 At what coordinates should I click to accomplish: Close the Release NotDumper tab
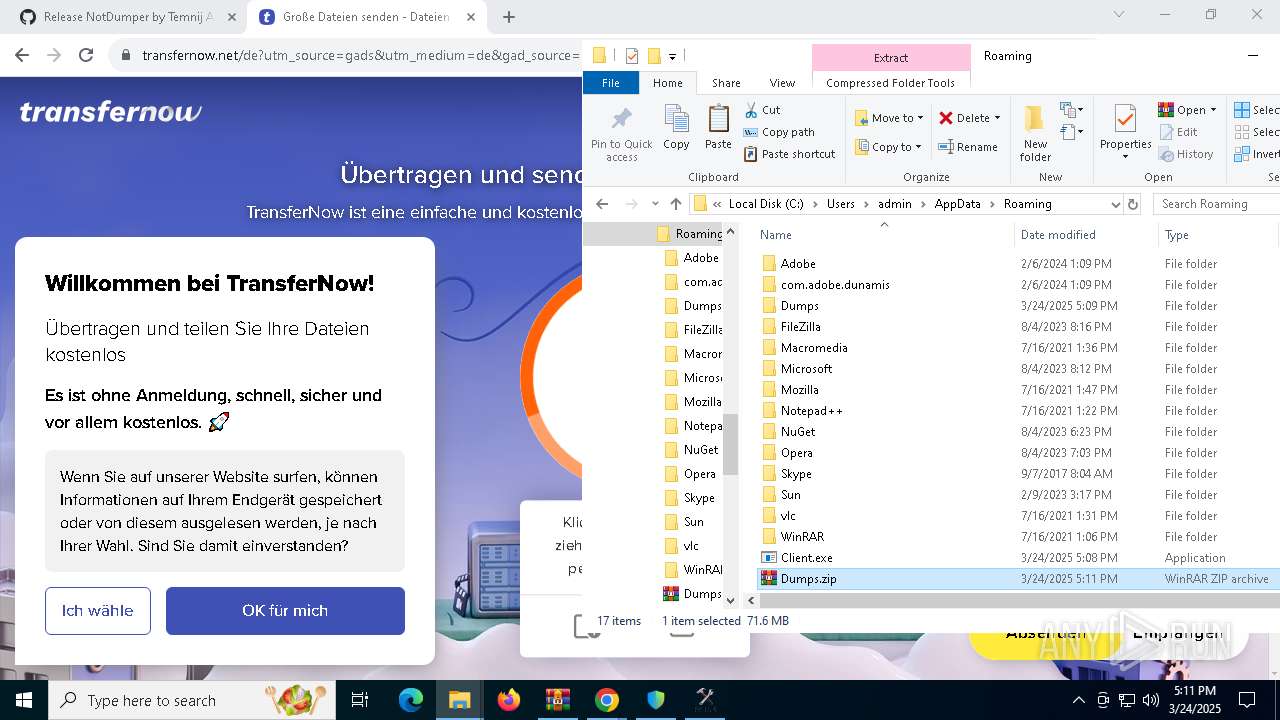point(232,17)
